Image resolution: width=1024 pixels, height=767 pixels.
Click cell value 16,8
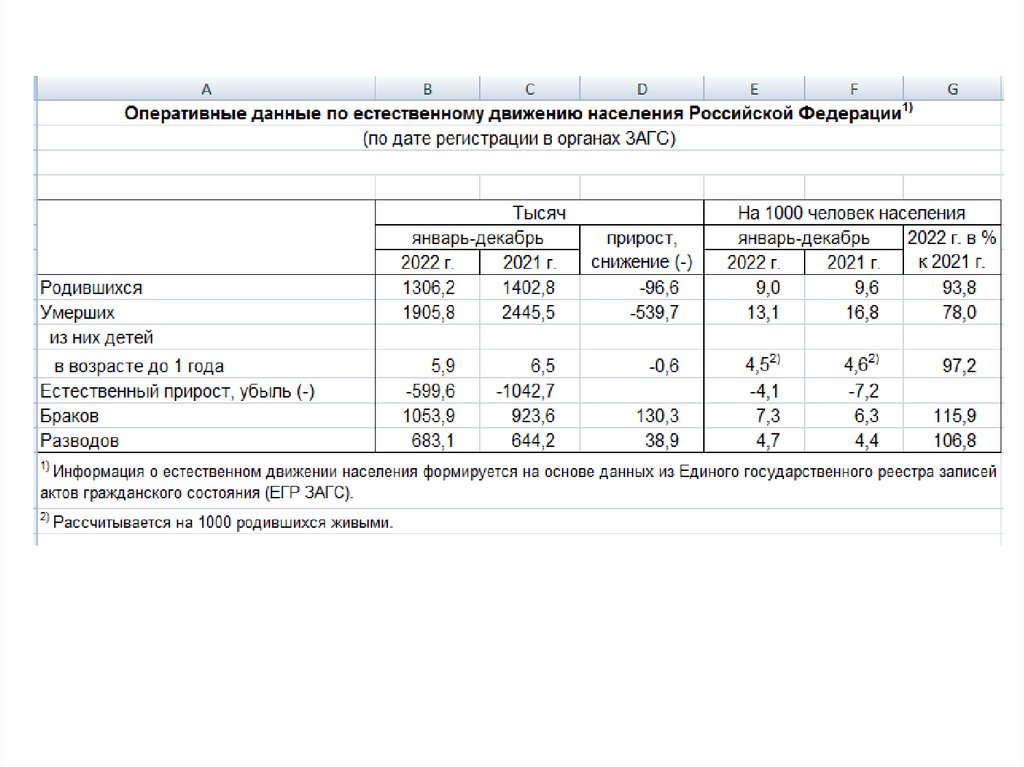coord(862,312)
